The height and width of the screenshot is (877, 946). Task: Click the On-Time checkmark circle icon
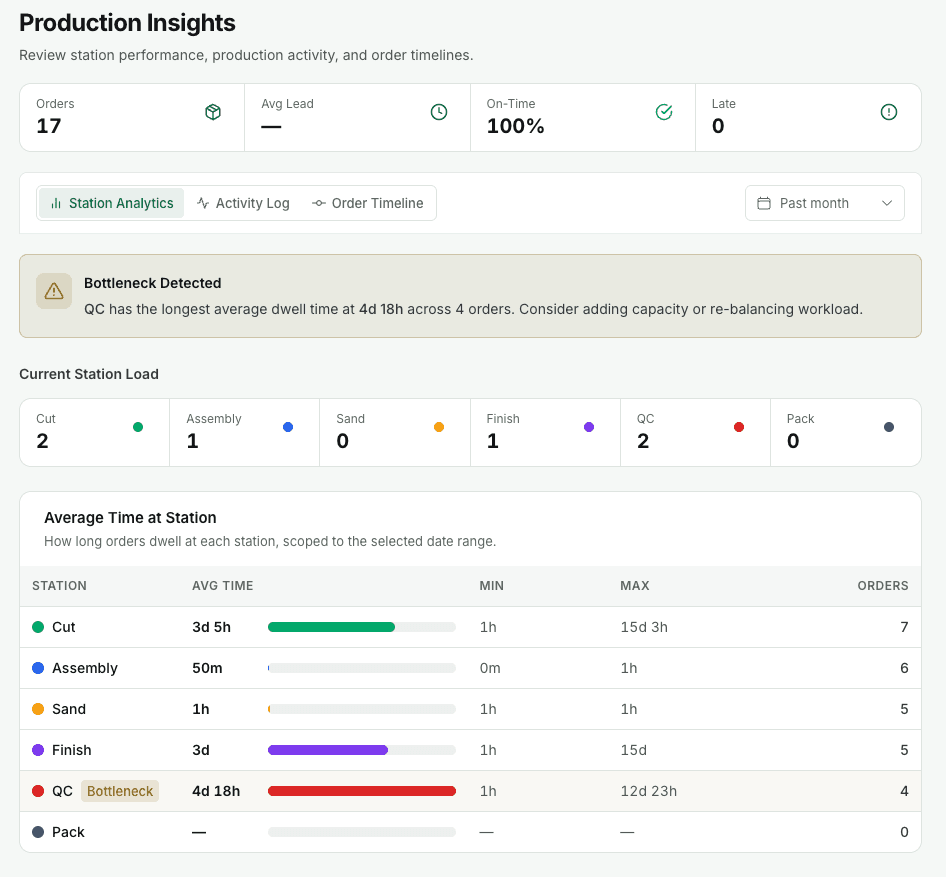(x=664, y=112)
